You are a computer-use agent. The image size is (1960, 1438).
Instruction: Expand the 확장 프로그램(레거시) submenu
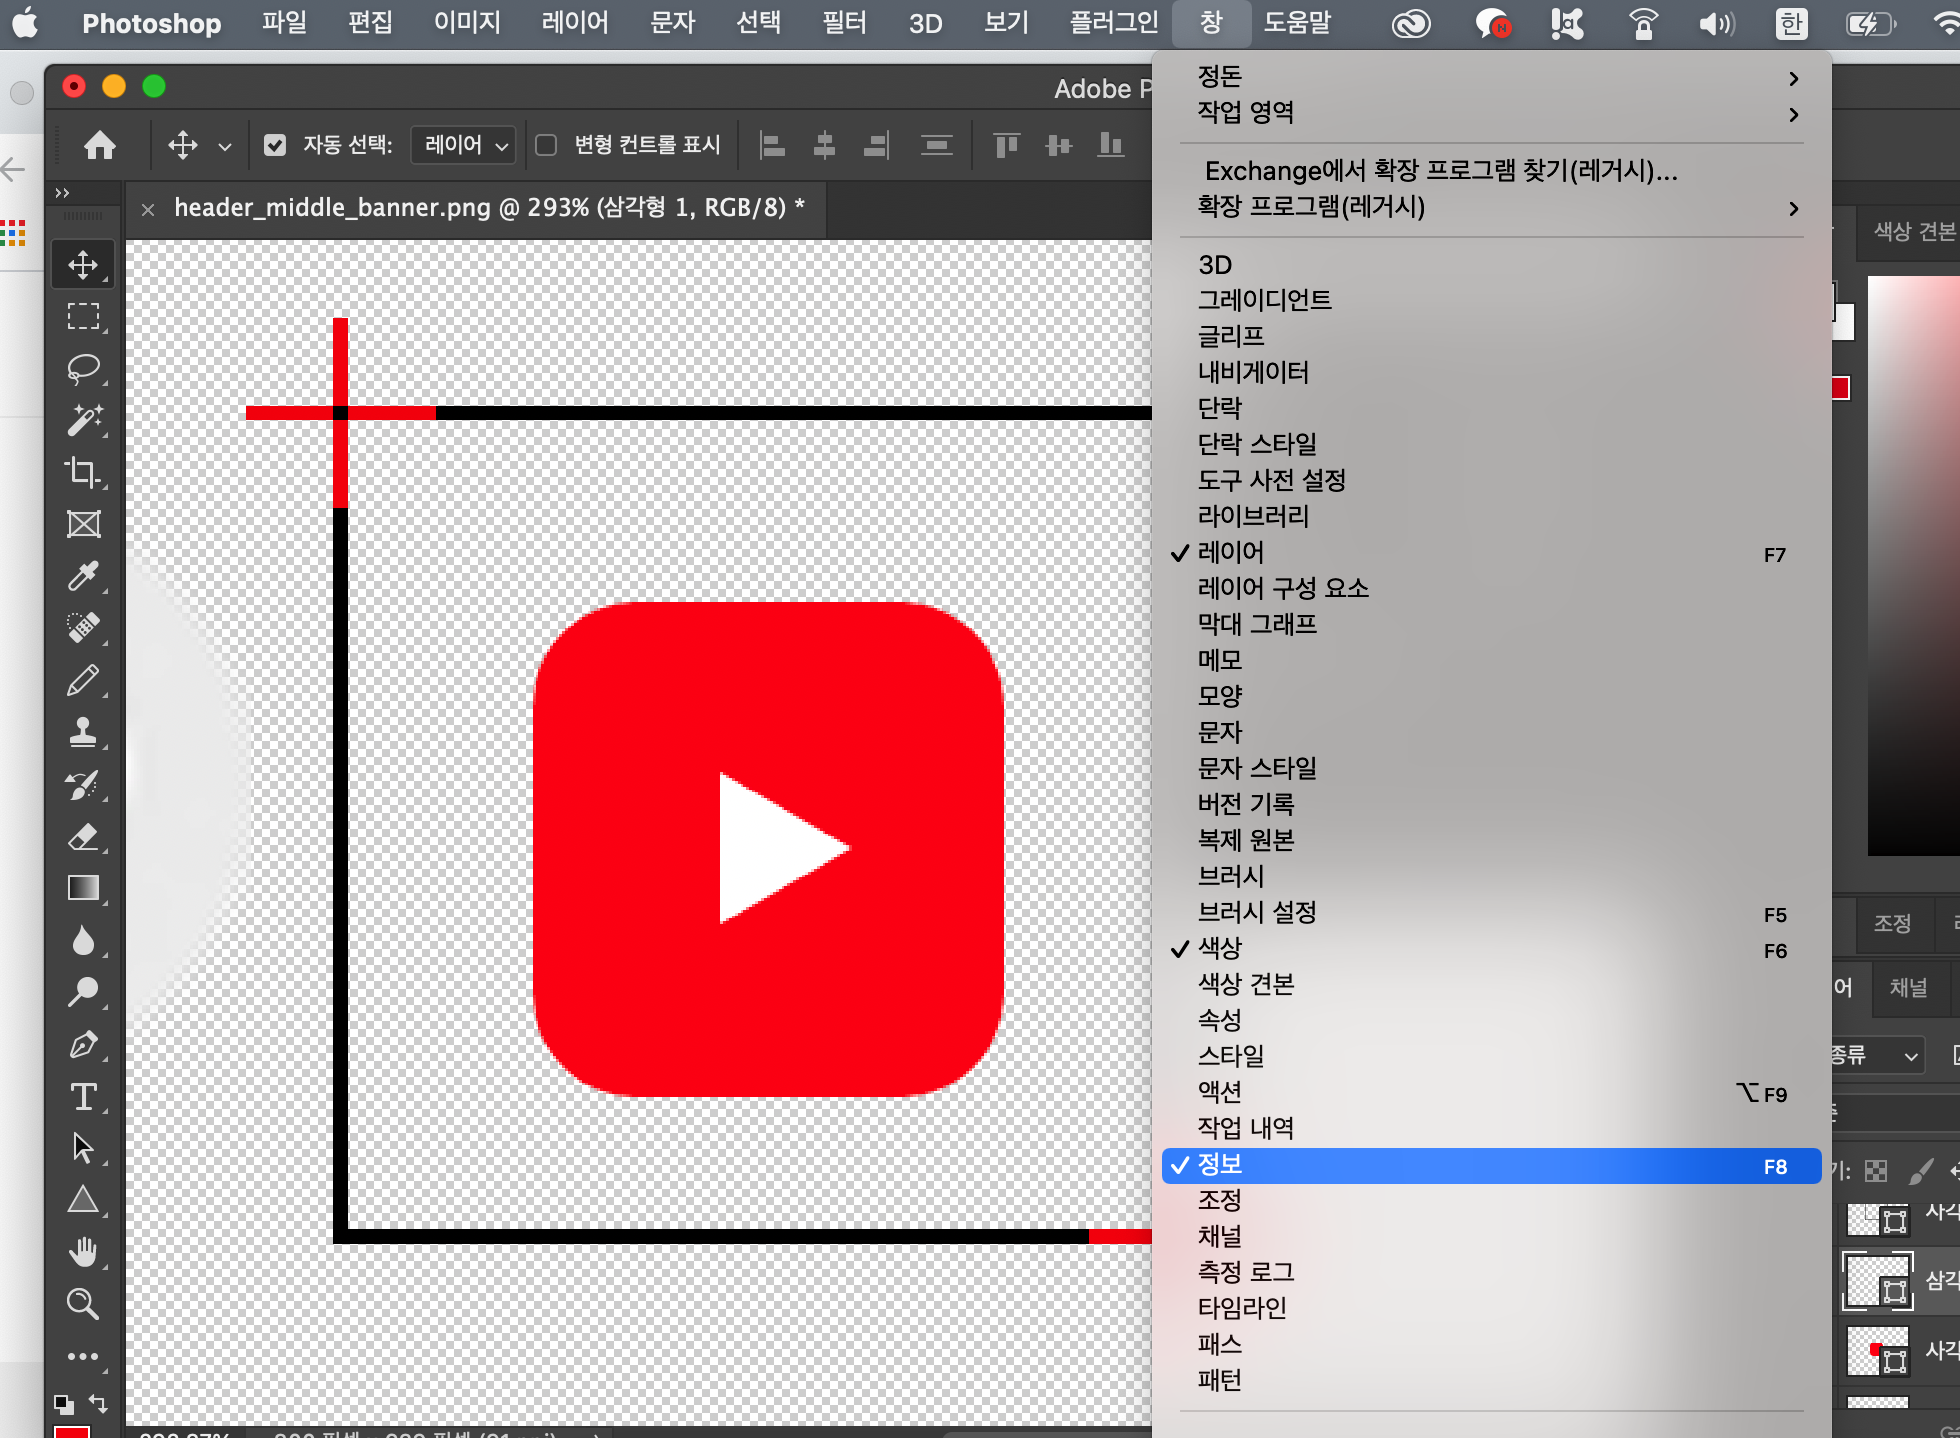coord(1490,207)
